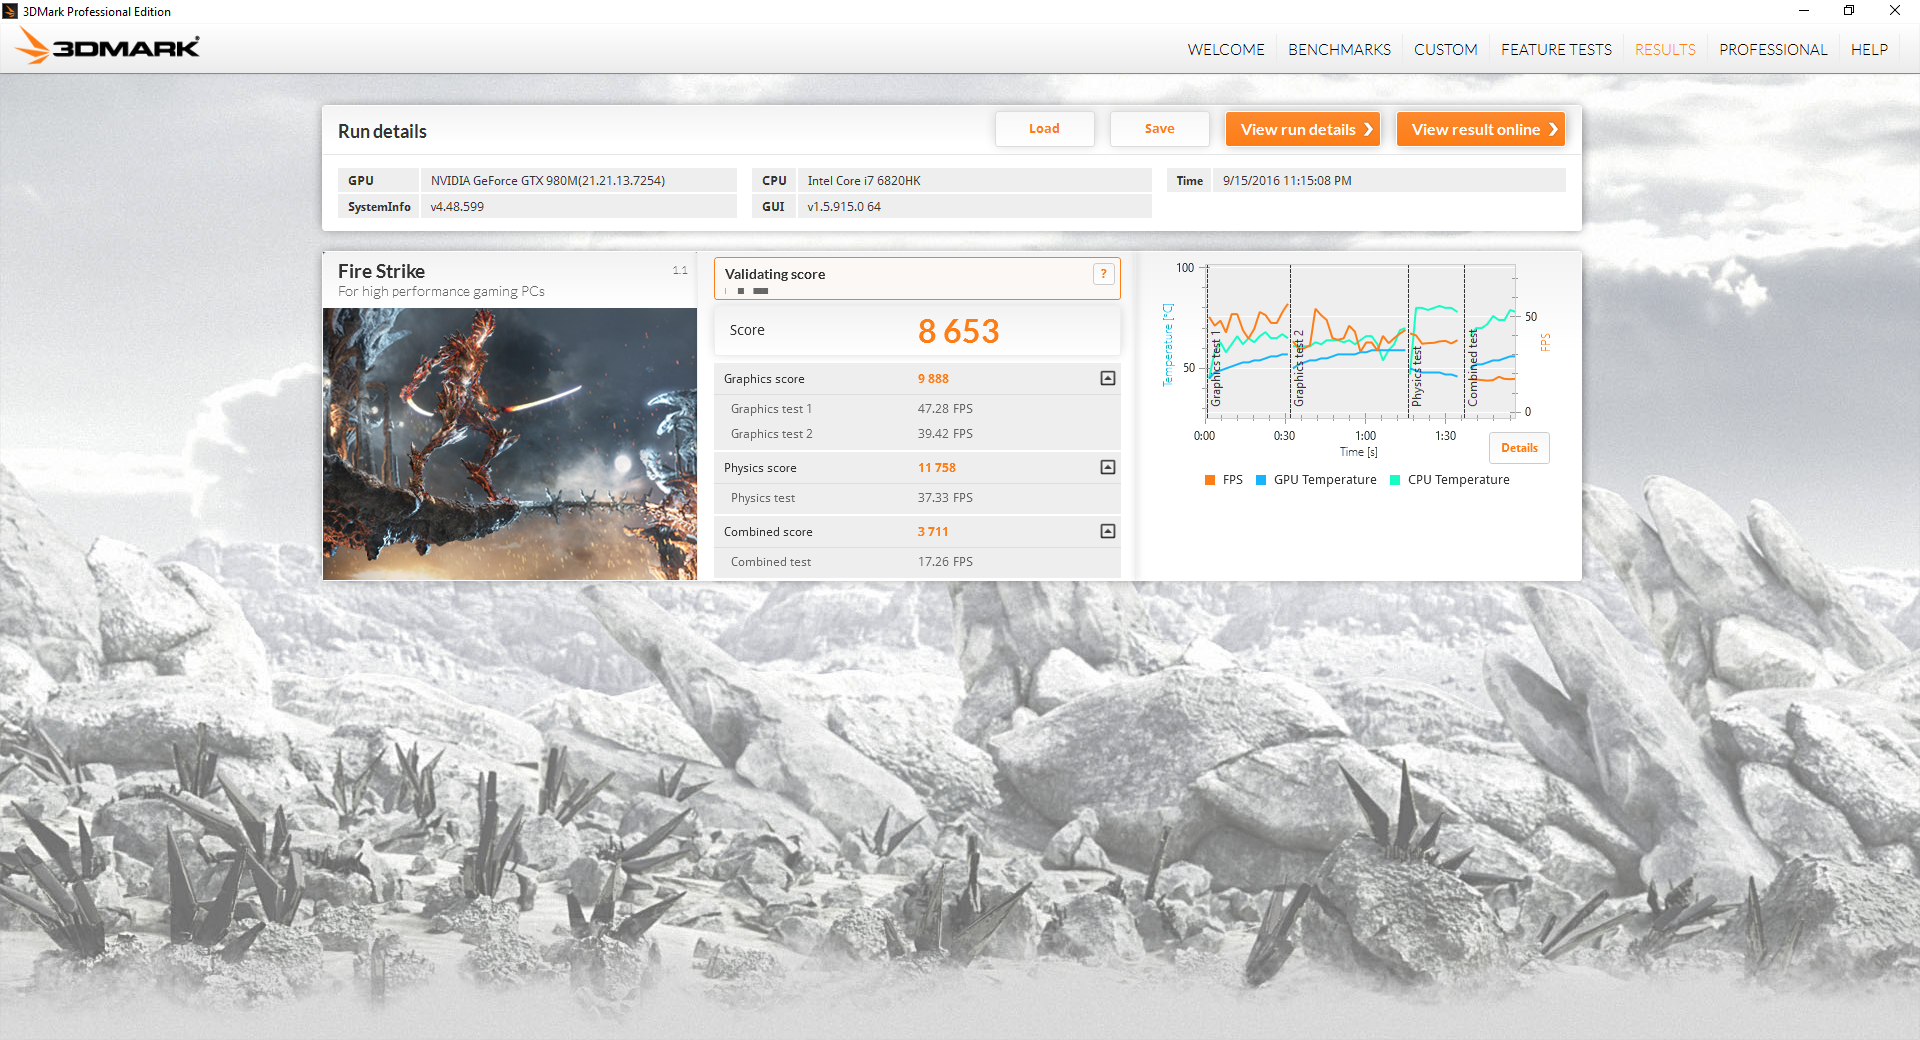
Task: Minimize the 3DMark window
Action: tap(1804, 11)
